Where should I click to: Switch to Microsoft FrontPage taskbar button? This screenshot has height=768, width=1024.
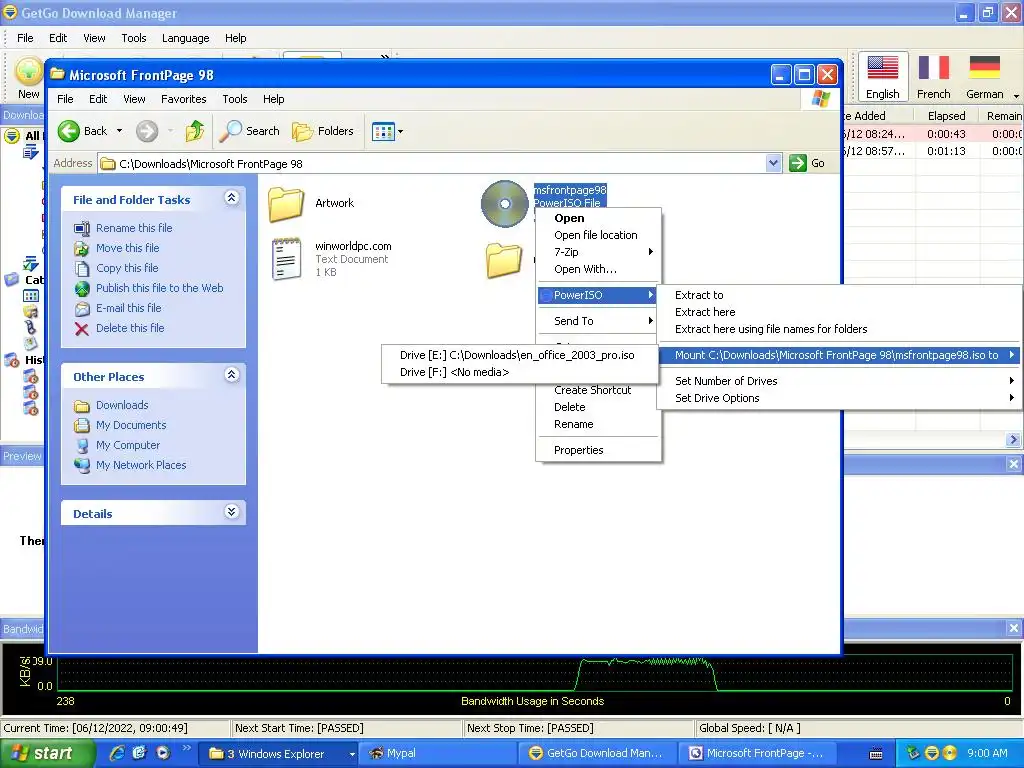(x=756, y=754)
